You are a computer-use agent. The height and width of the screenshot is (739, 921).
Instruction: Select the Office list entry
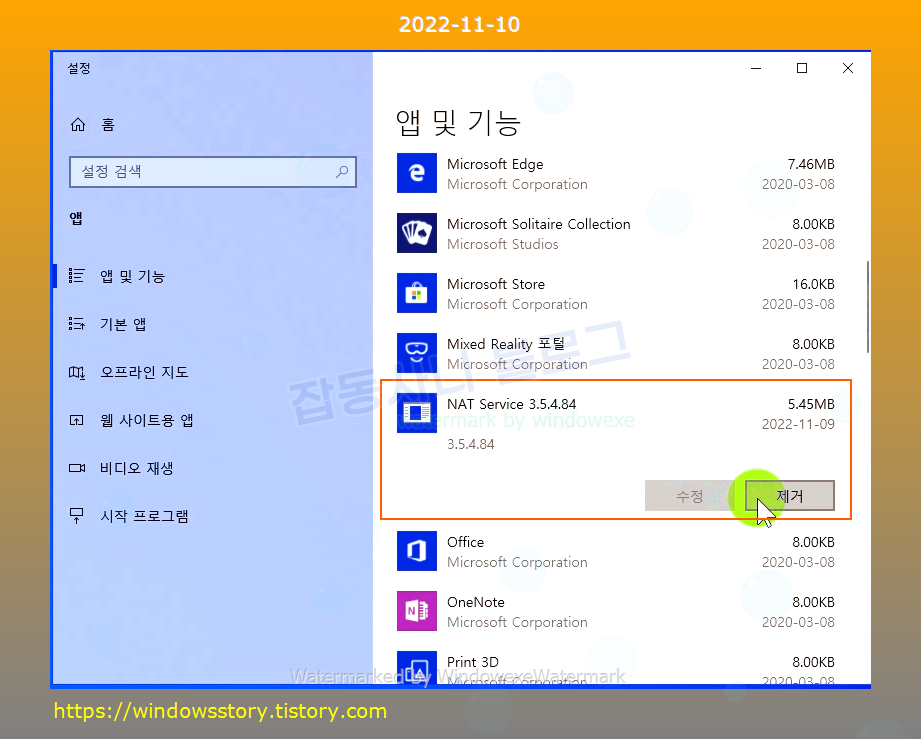[616, 552]
